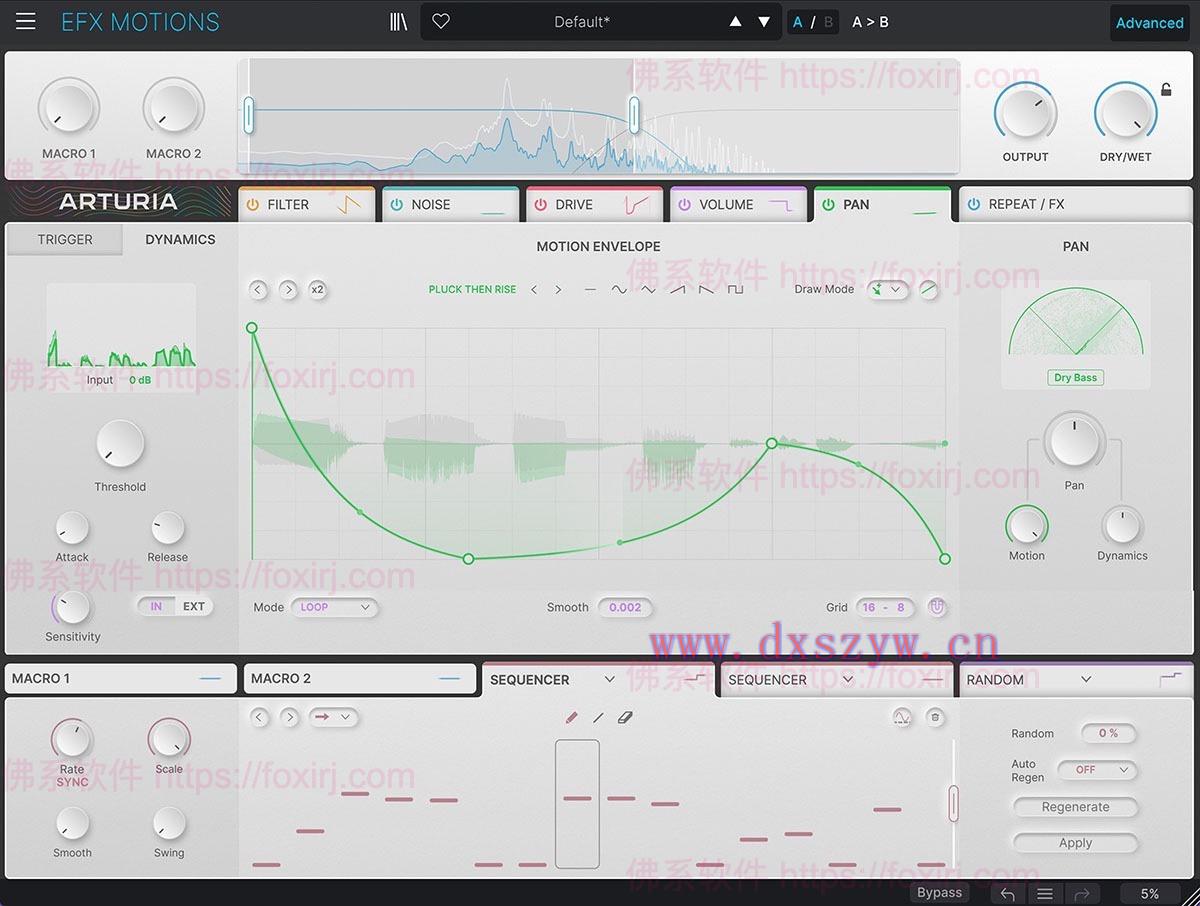Shift motion envelope right with arrow button
Image resolution: width=1200 pixels, height=906 pixels.
(288, 290)
